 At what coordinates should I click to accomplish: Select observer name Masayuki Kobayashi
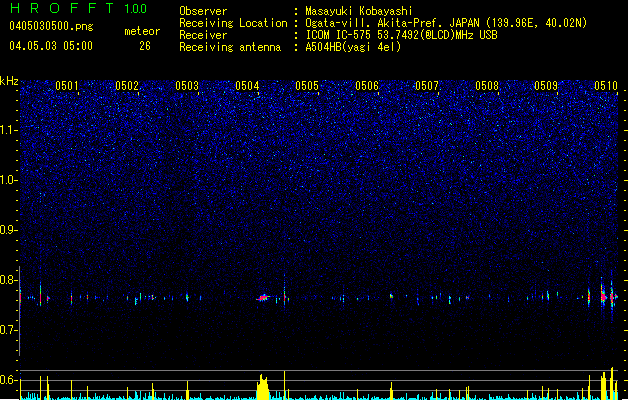[x=359, y=11]
